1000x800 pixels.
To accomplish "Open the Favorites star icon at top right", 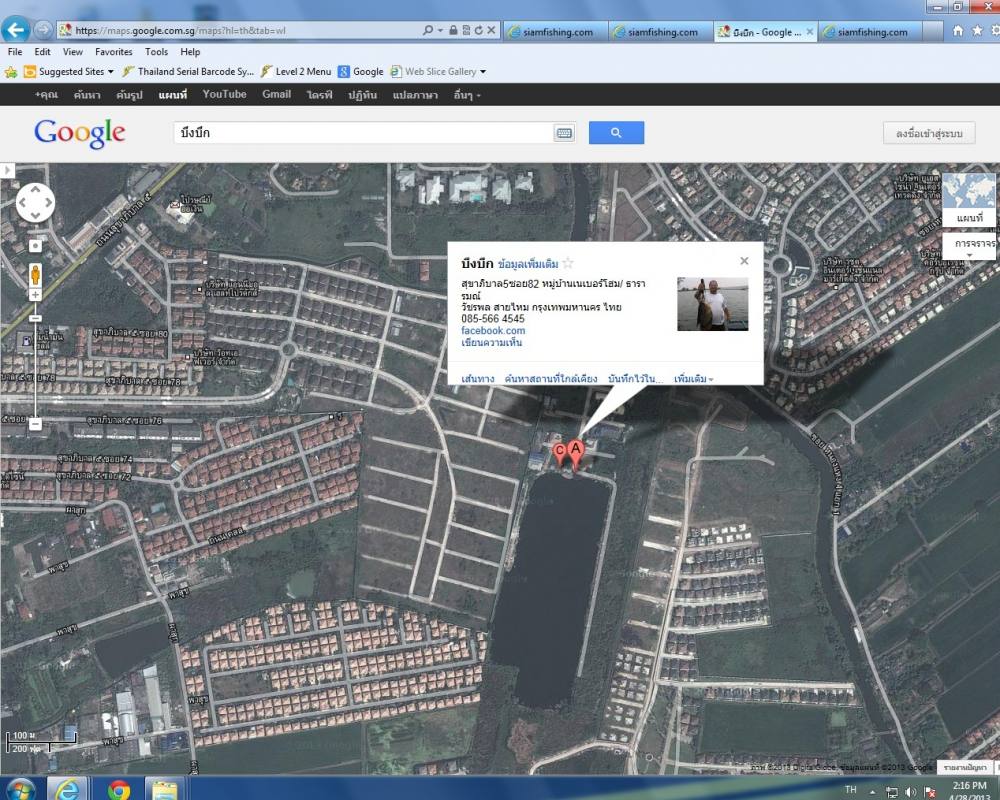I will 977,31.
